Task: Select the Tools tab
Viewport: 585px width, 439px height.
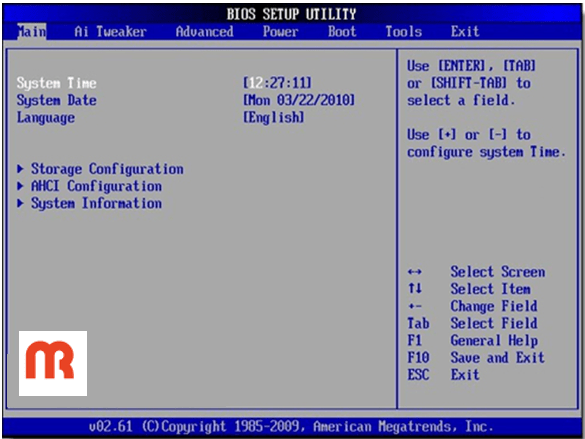Action: [x=404, y=32]
